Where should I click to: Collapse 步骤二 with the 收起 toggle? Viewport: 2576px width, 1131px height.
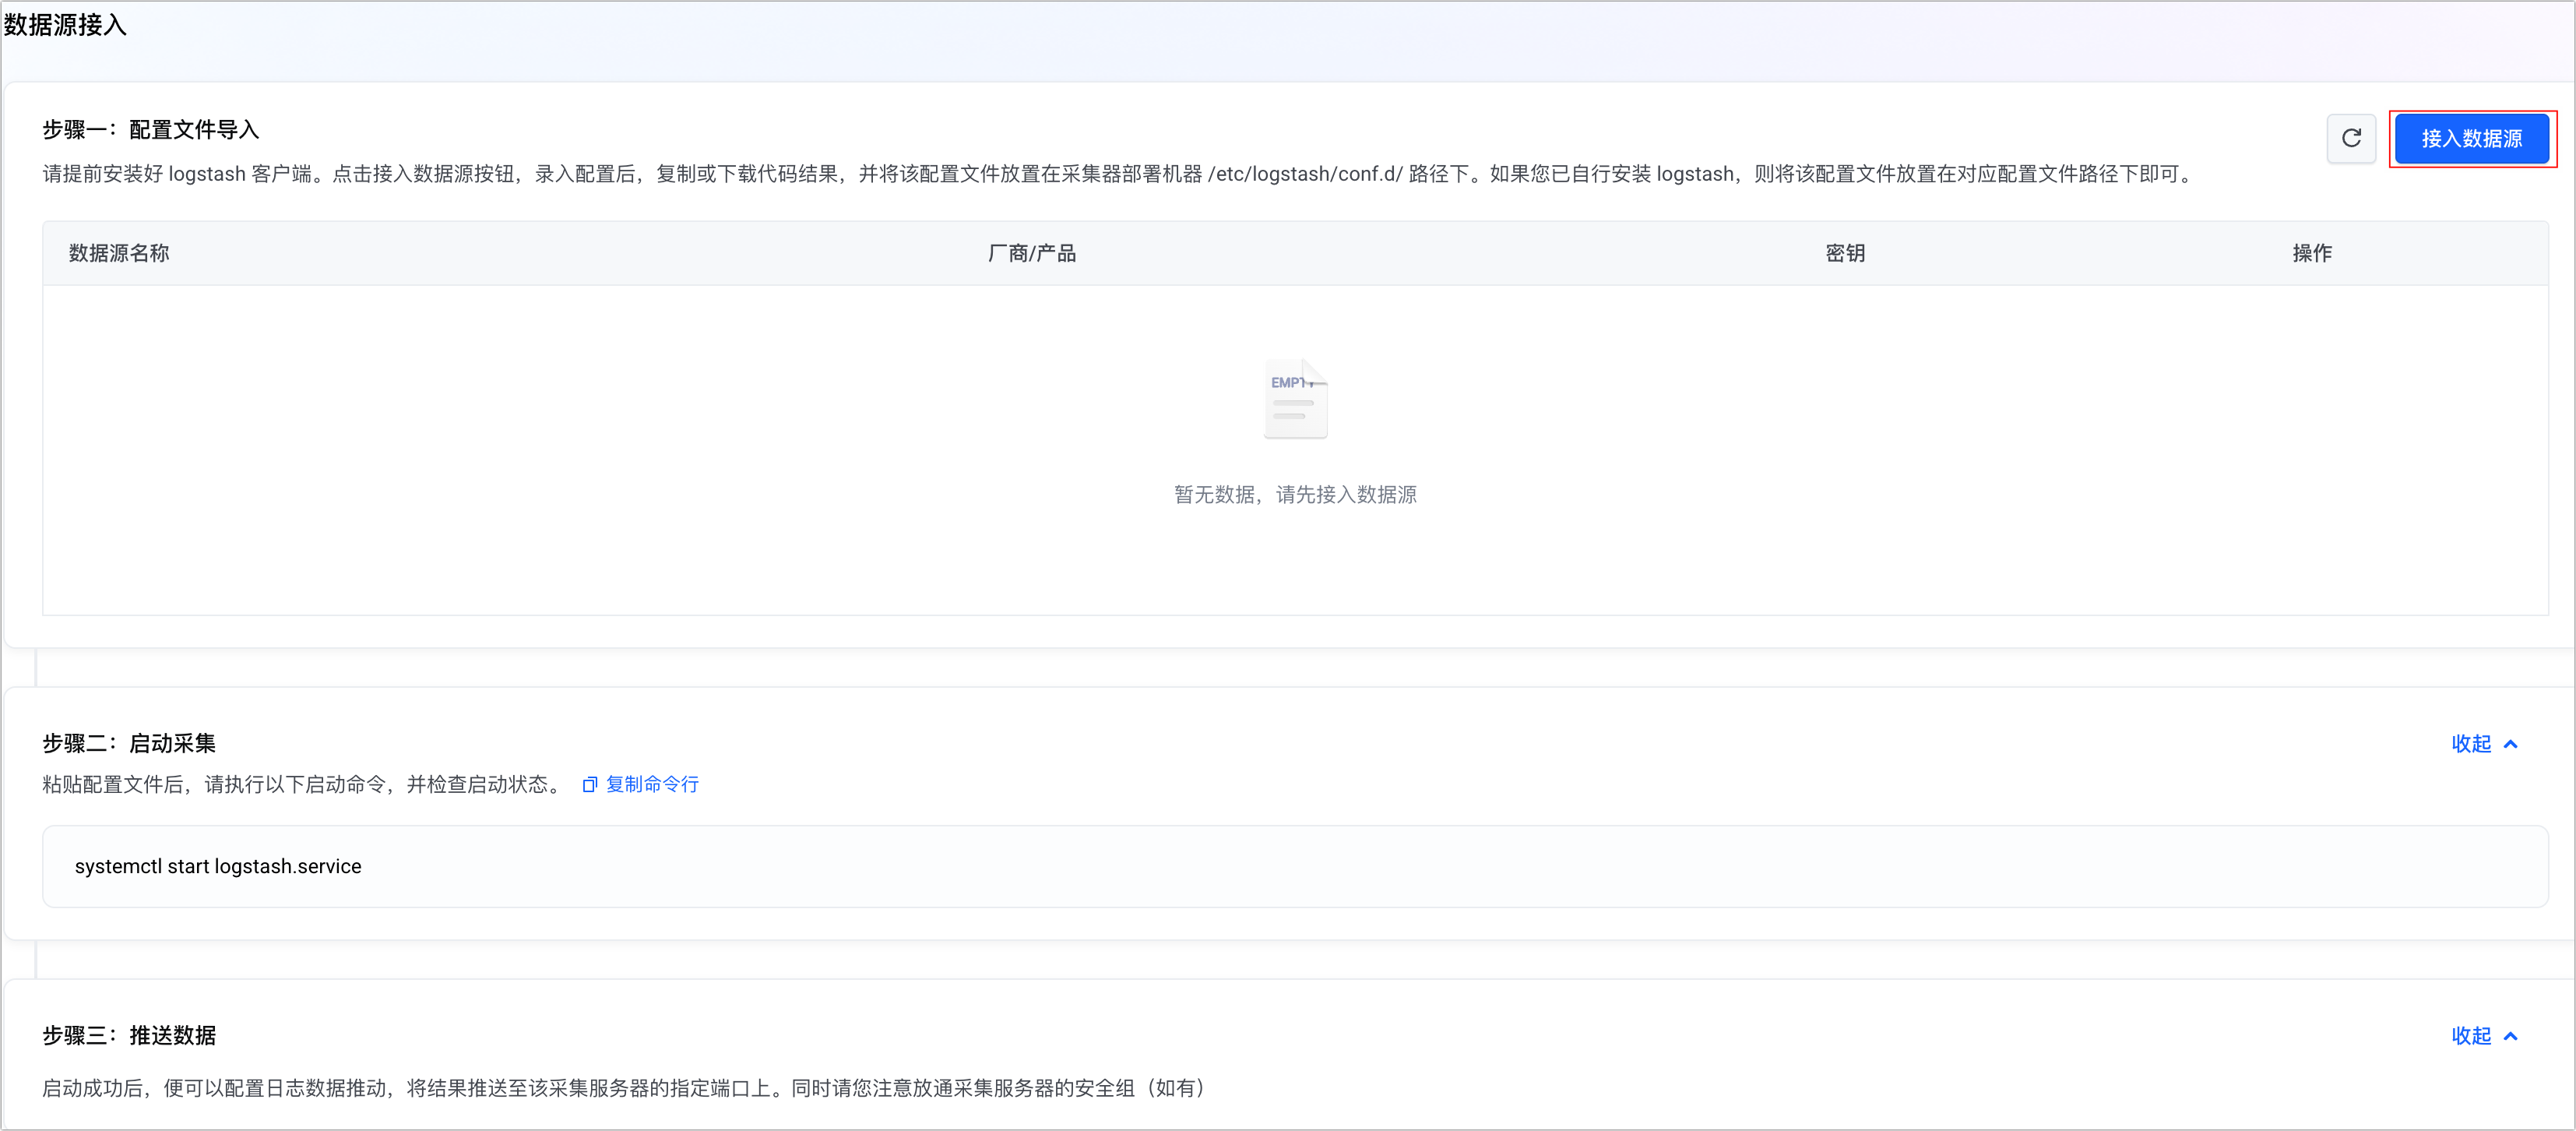tap(2484, 743)
